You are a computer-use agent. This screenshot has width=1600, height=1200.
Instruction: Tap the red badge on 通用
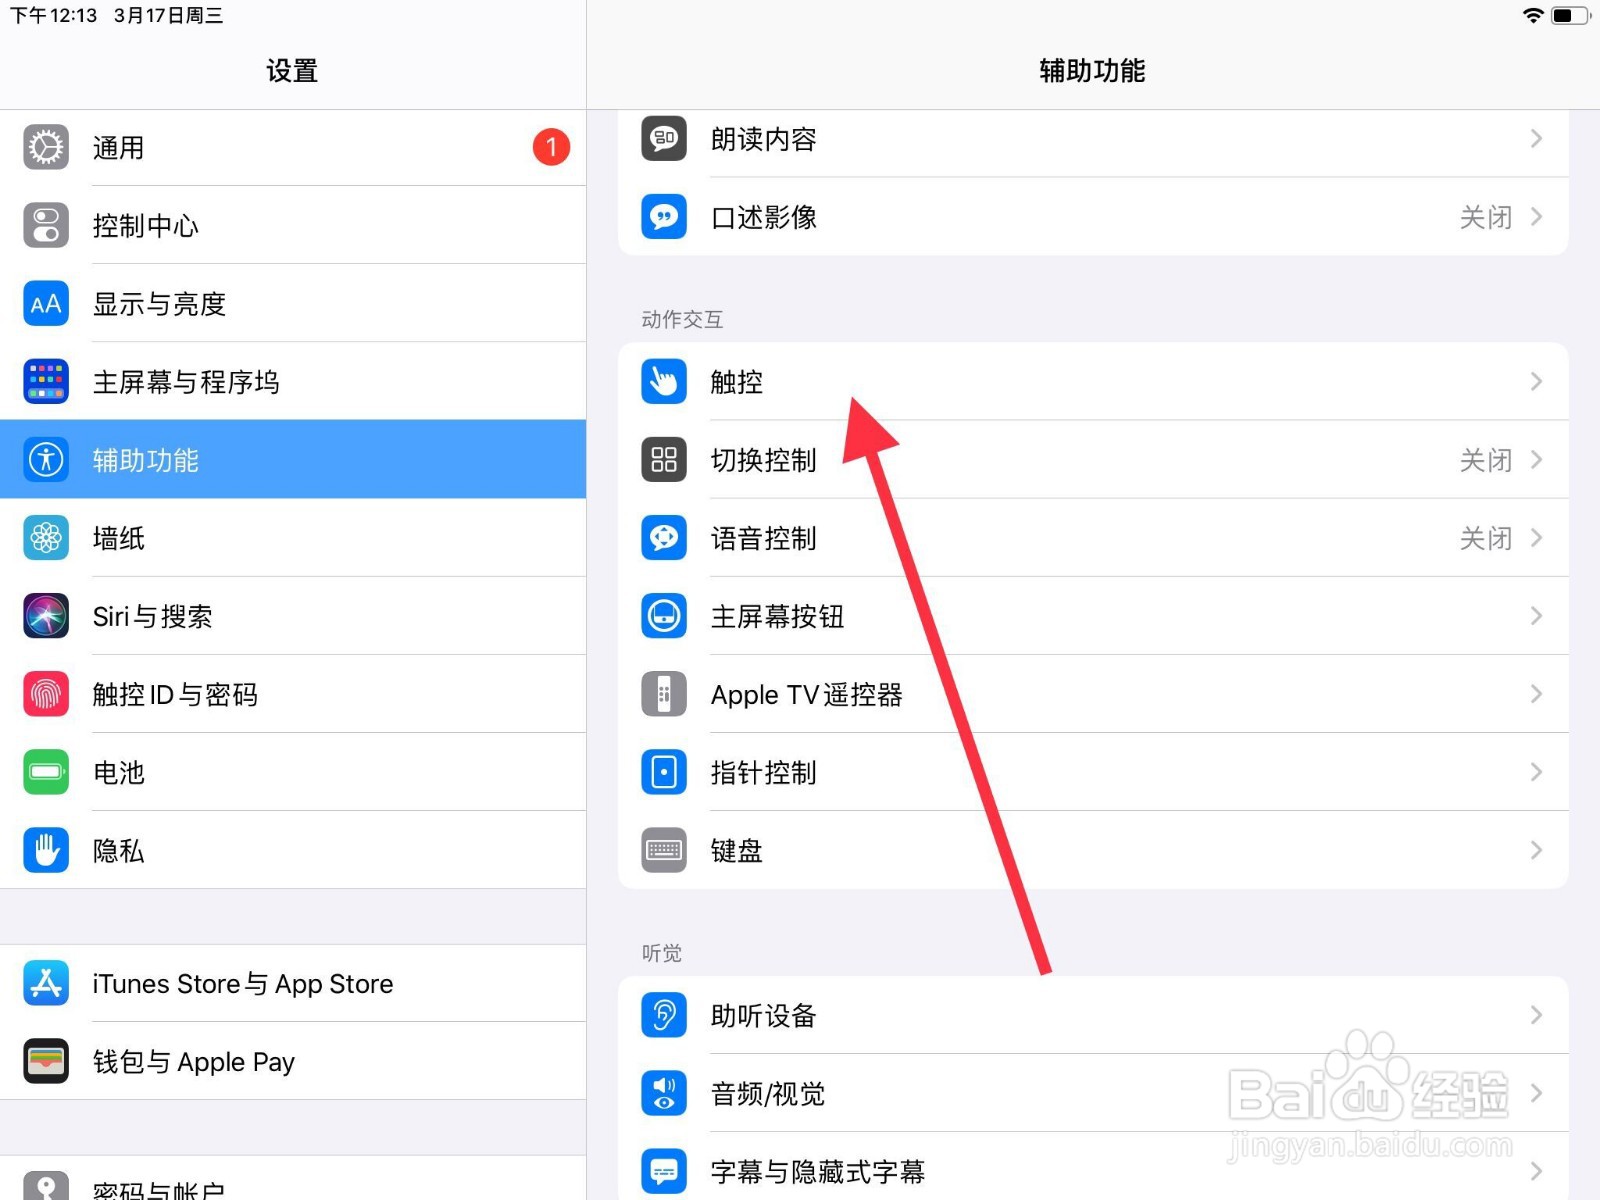pyautogui.click(x=551, y=147)
